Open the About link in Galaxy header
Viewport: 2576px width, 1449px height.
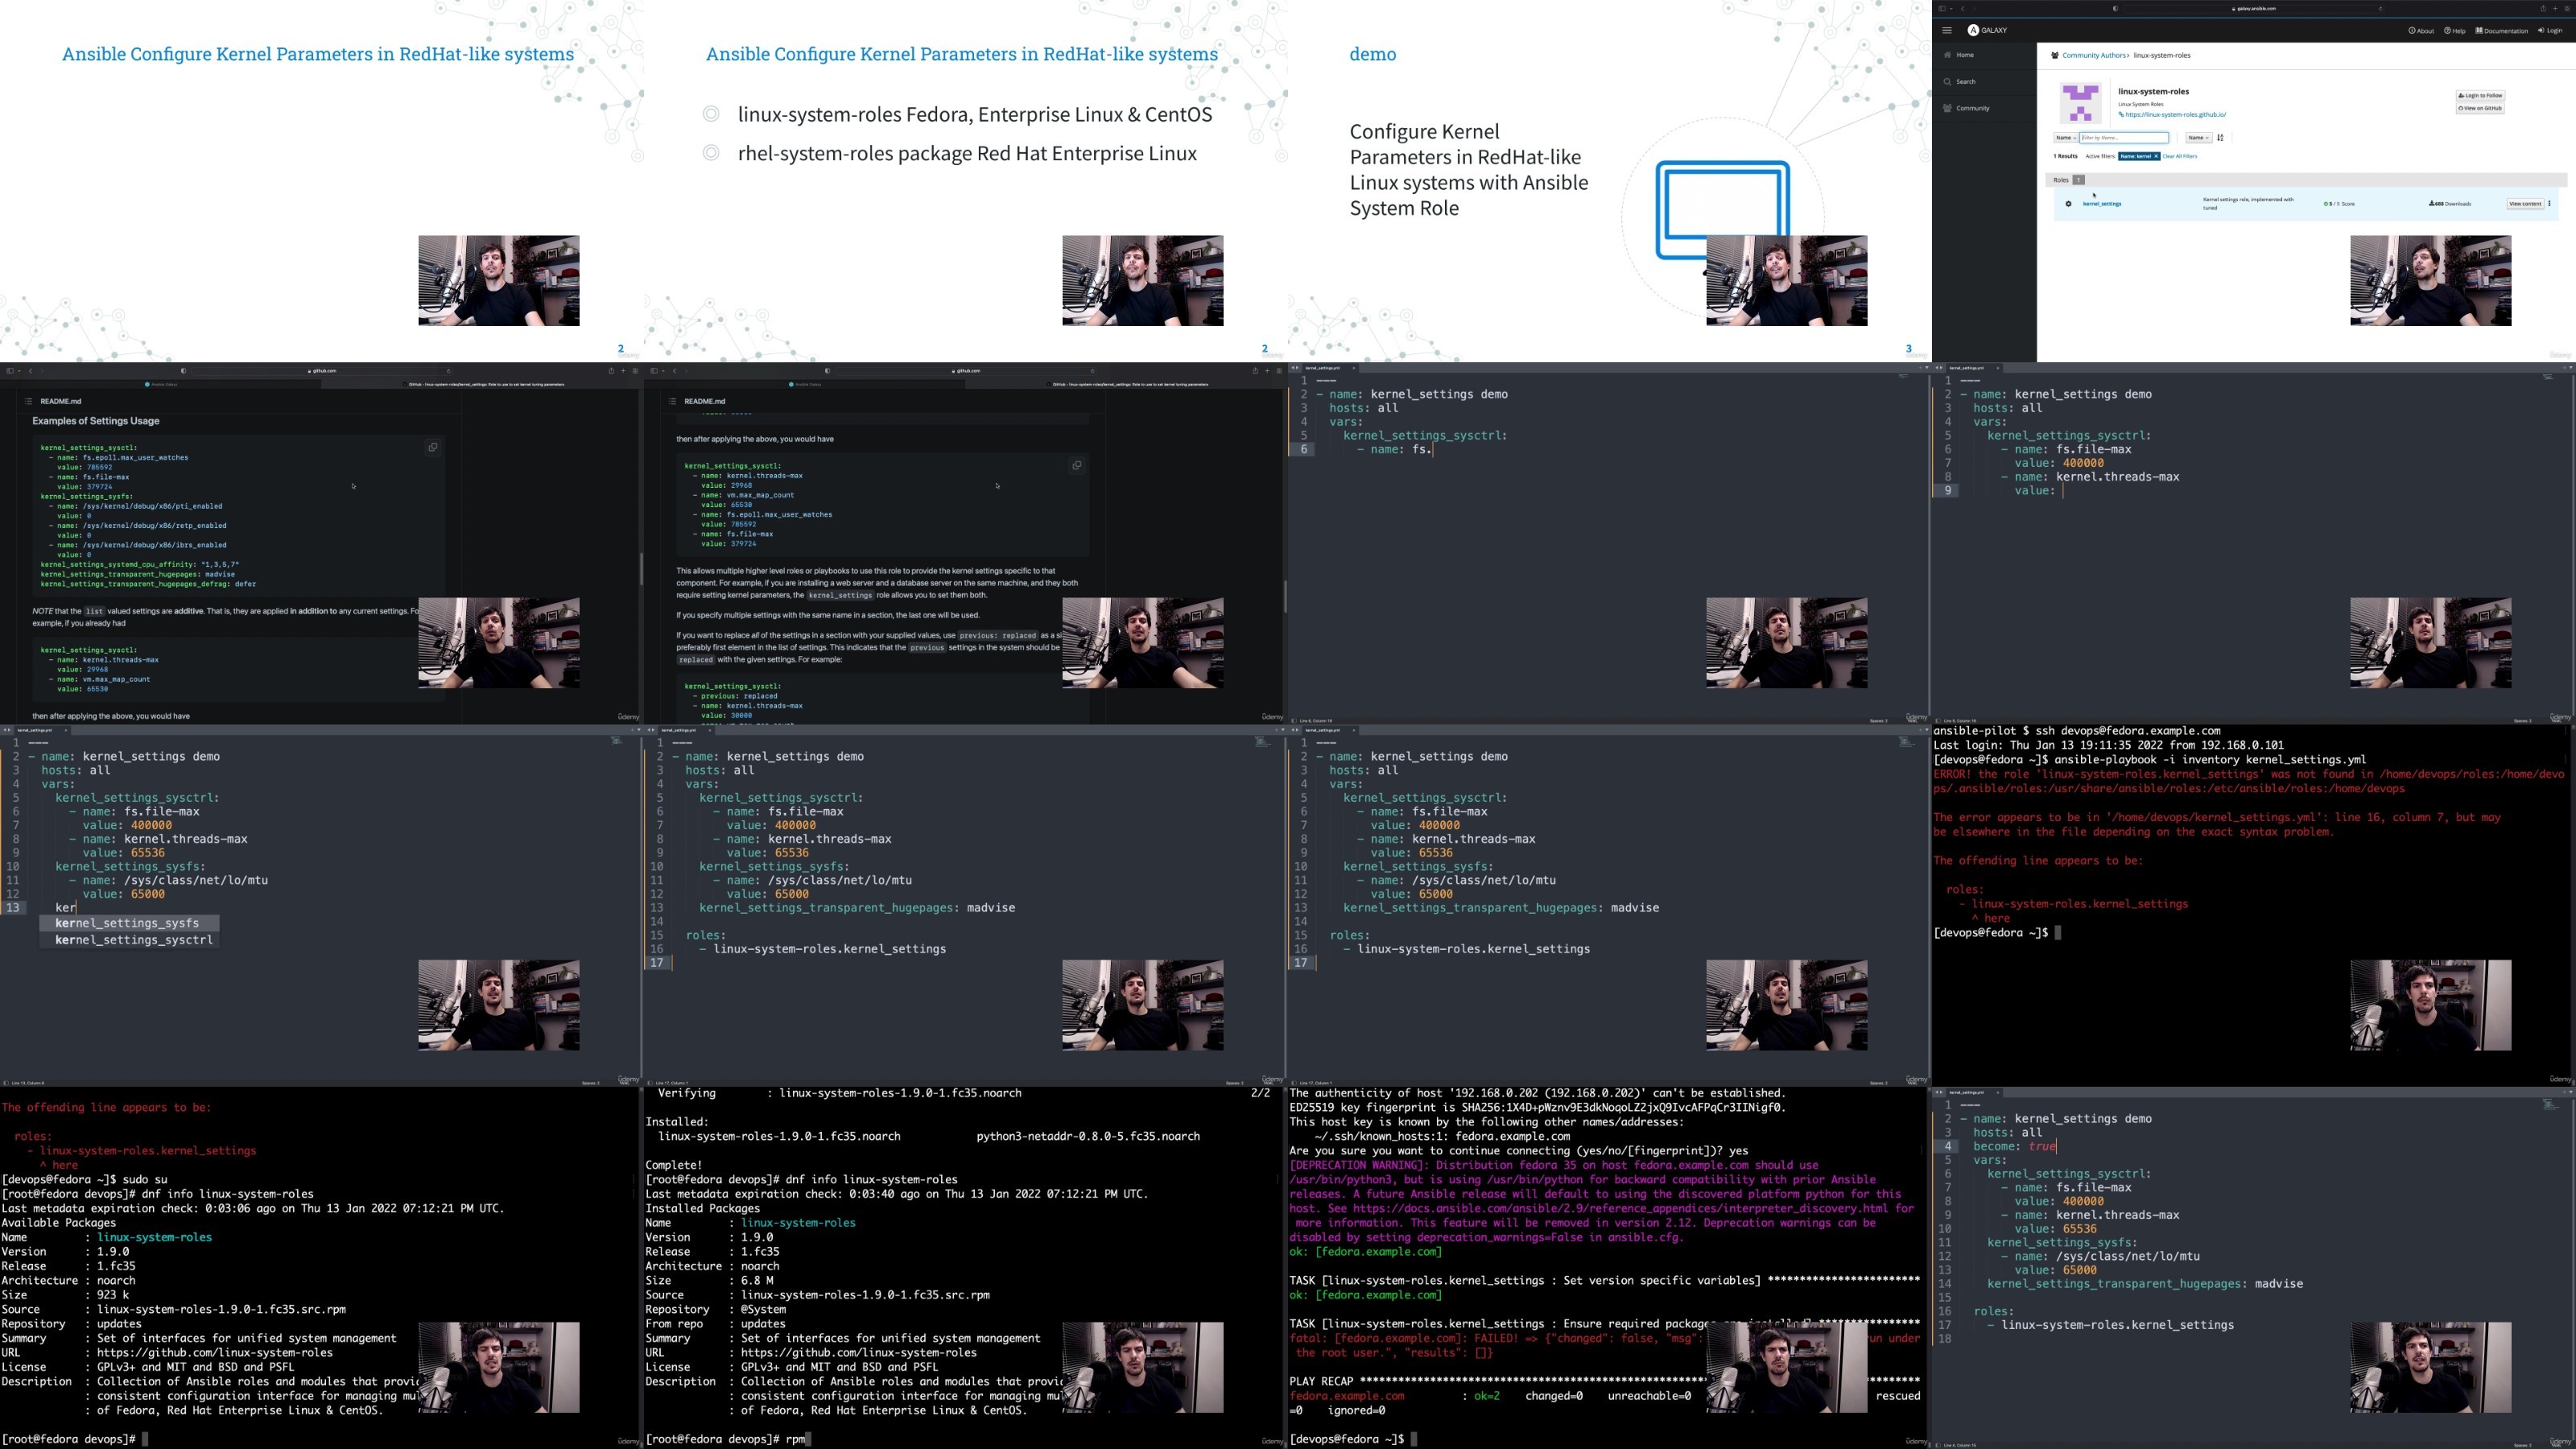2421,31
